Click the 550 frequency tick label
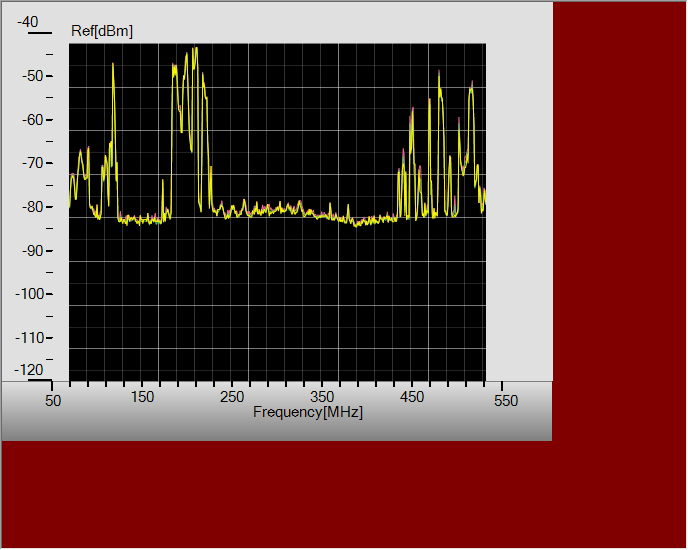688x550 pixels. pos(506,401)
